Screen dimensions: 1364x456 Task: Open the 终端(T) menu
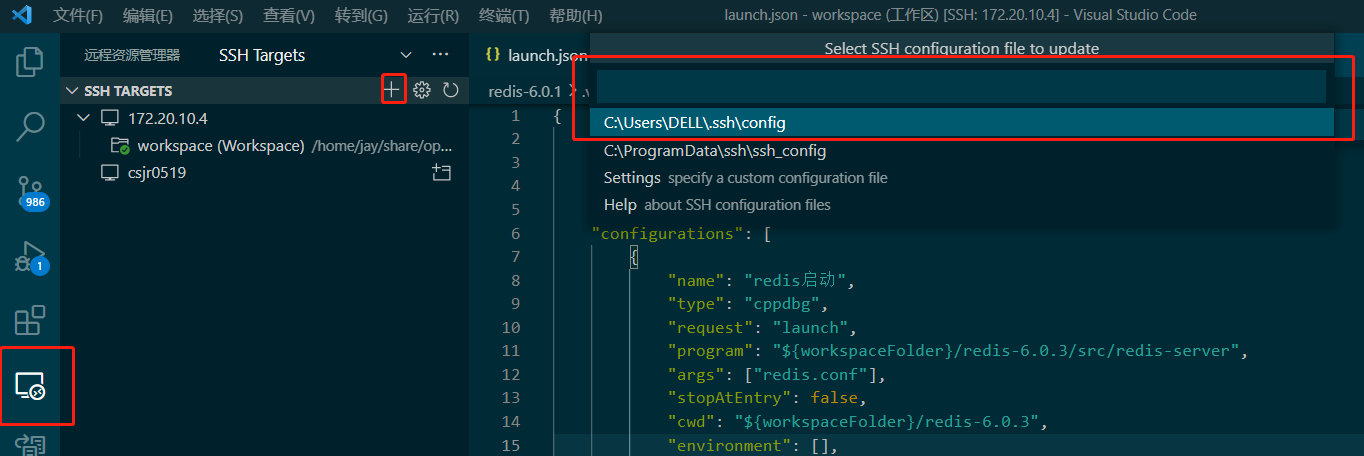point(505,15)
